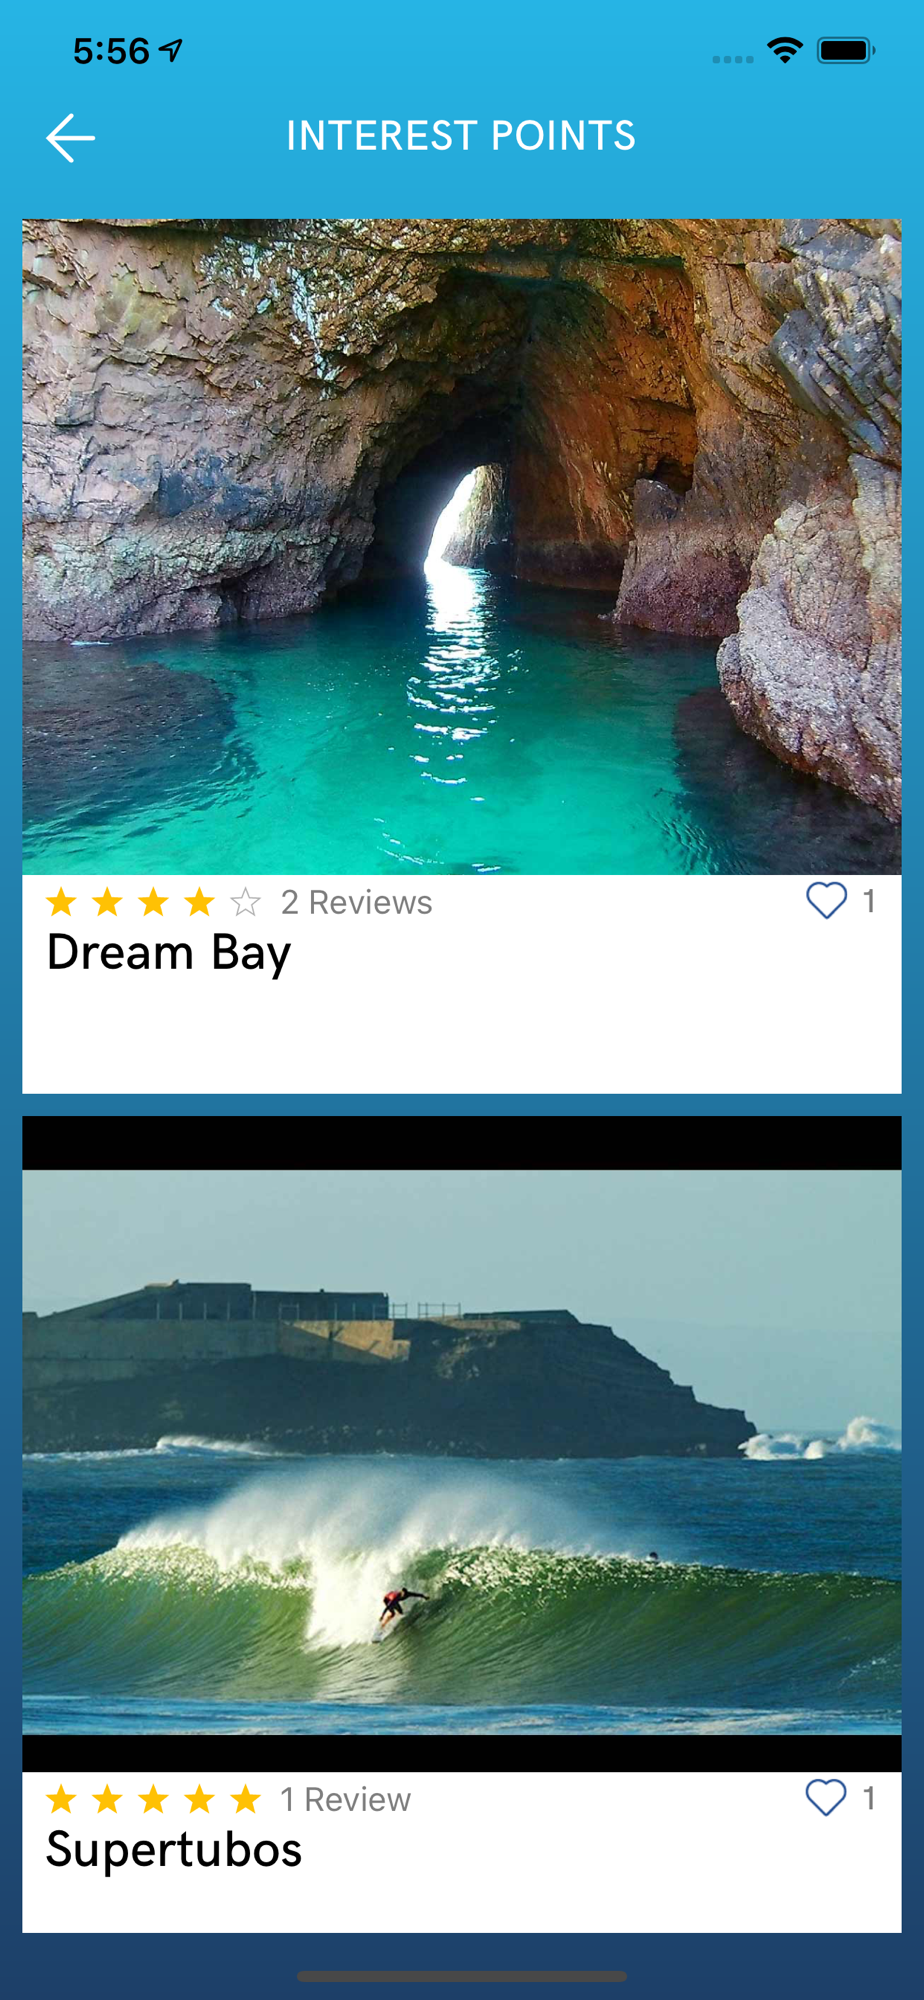View Dream Bay's 2 Reviews
Viewport: 924px width, 2000px height.
357,902
